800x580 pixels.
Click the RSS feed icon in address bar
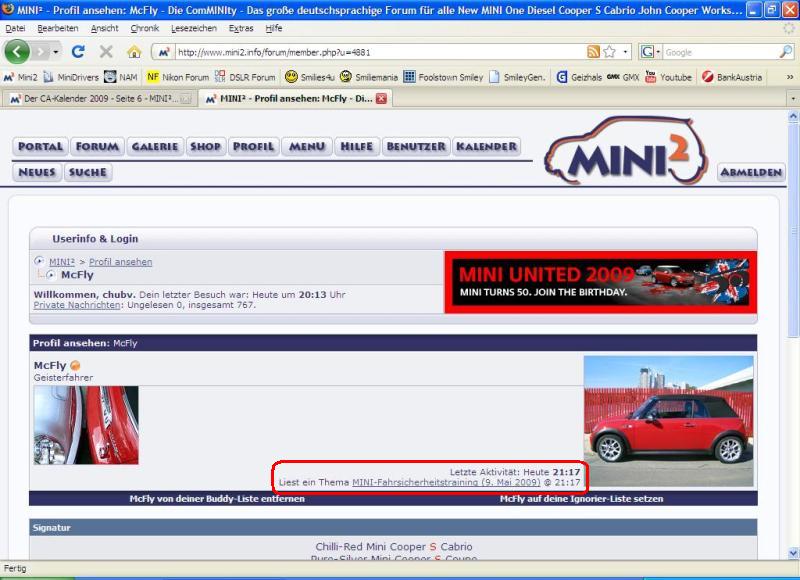593,51
